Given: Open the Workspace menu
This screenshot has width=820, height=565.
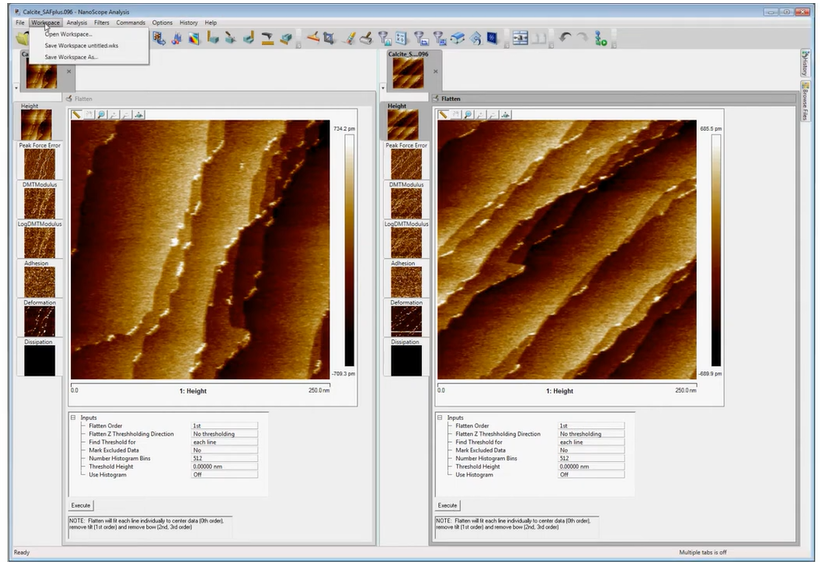Looking at the screenshot, I should 45,22.
